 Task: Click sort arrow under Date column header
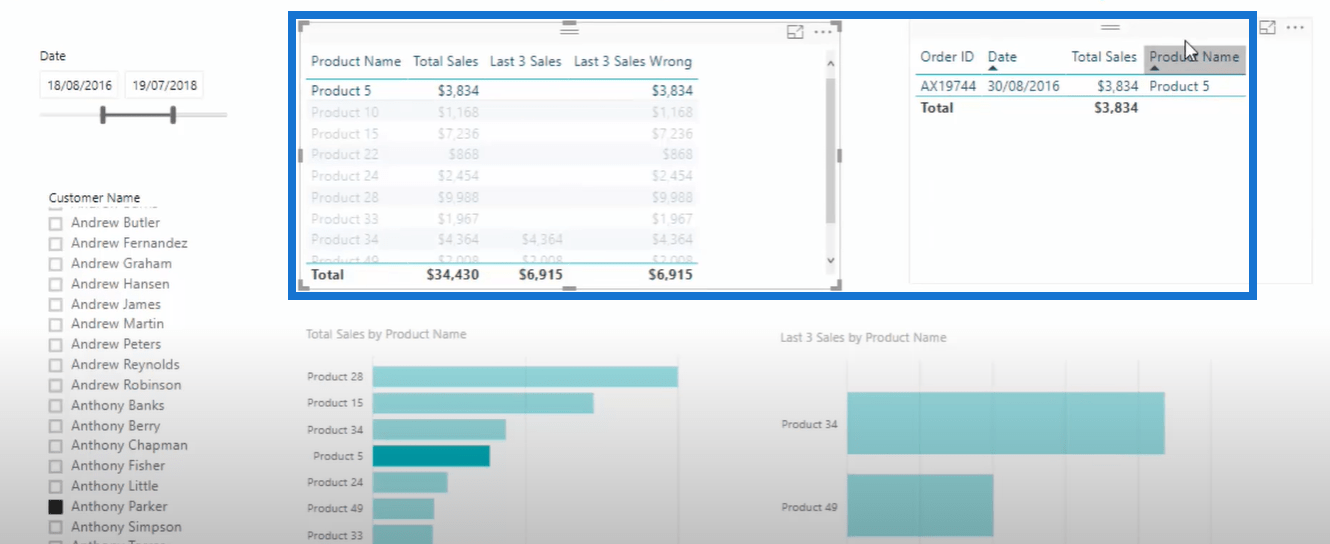tap(993, 69)
